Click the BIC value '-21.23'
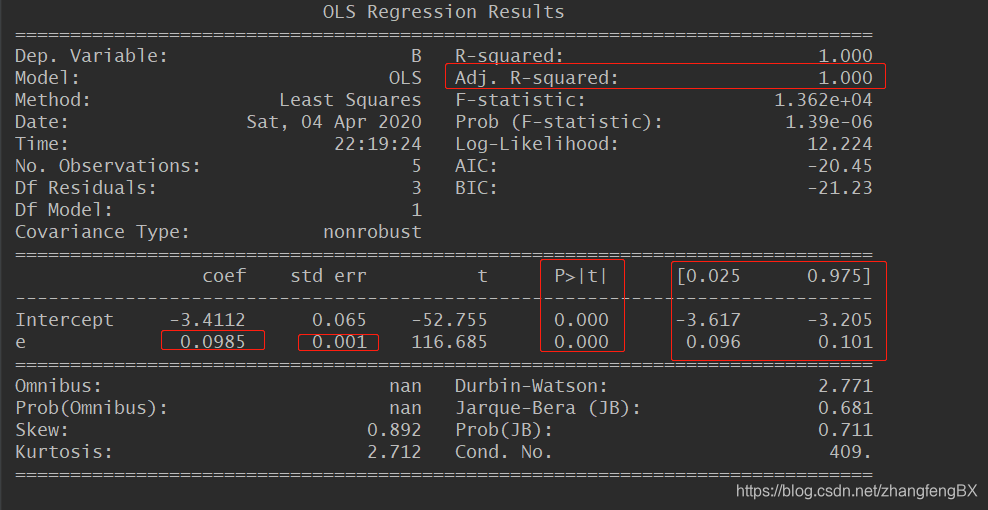 (839, 188)
